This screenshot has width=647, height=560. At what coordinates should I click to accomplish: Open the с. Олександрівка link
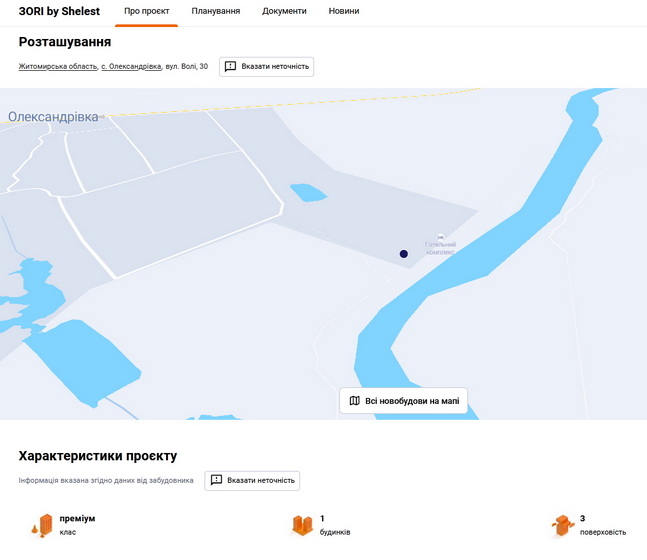[x=131, y=67]
